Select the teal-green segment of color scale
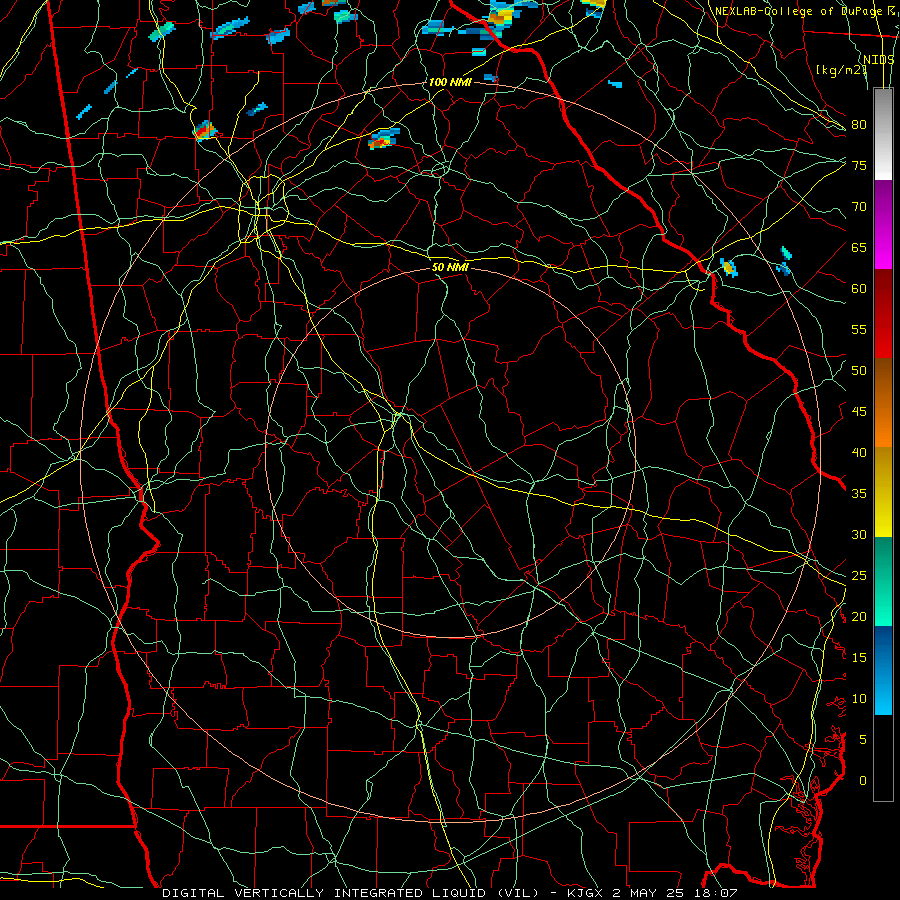This screenshot has height=900, width=900. [883, 581]
